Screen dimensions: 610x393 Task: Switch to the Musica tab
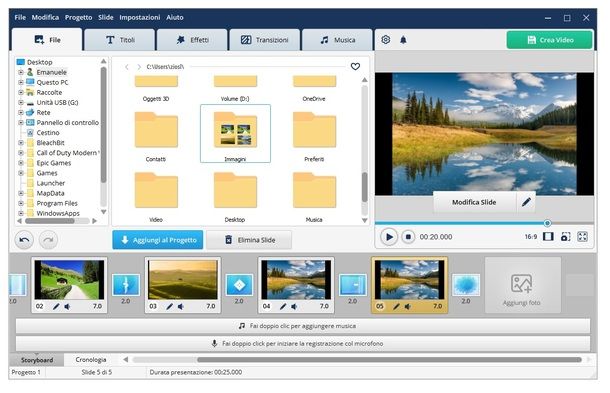(x=337, y=40)
